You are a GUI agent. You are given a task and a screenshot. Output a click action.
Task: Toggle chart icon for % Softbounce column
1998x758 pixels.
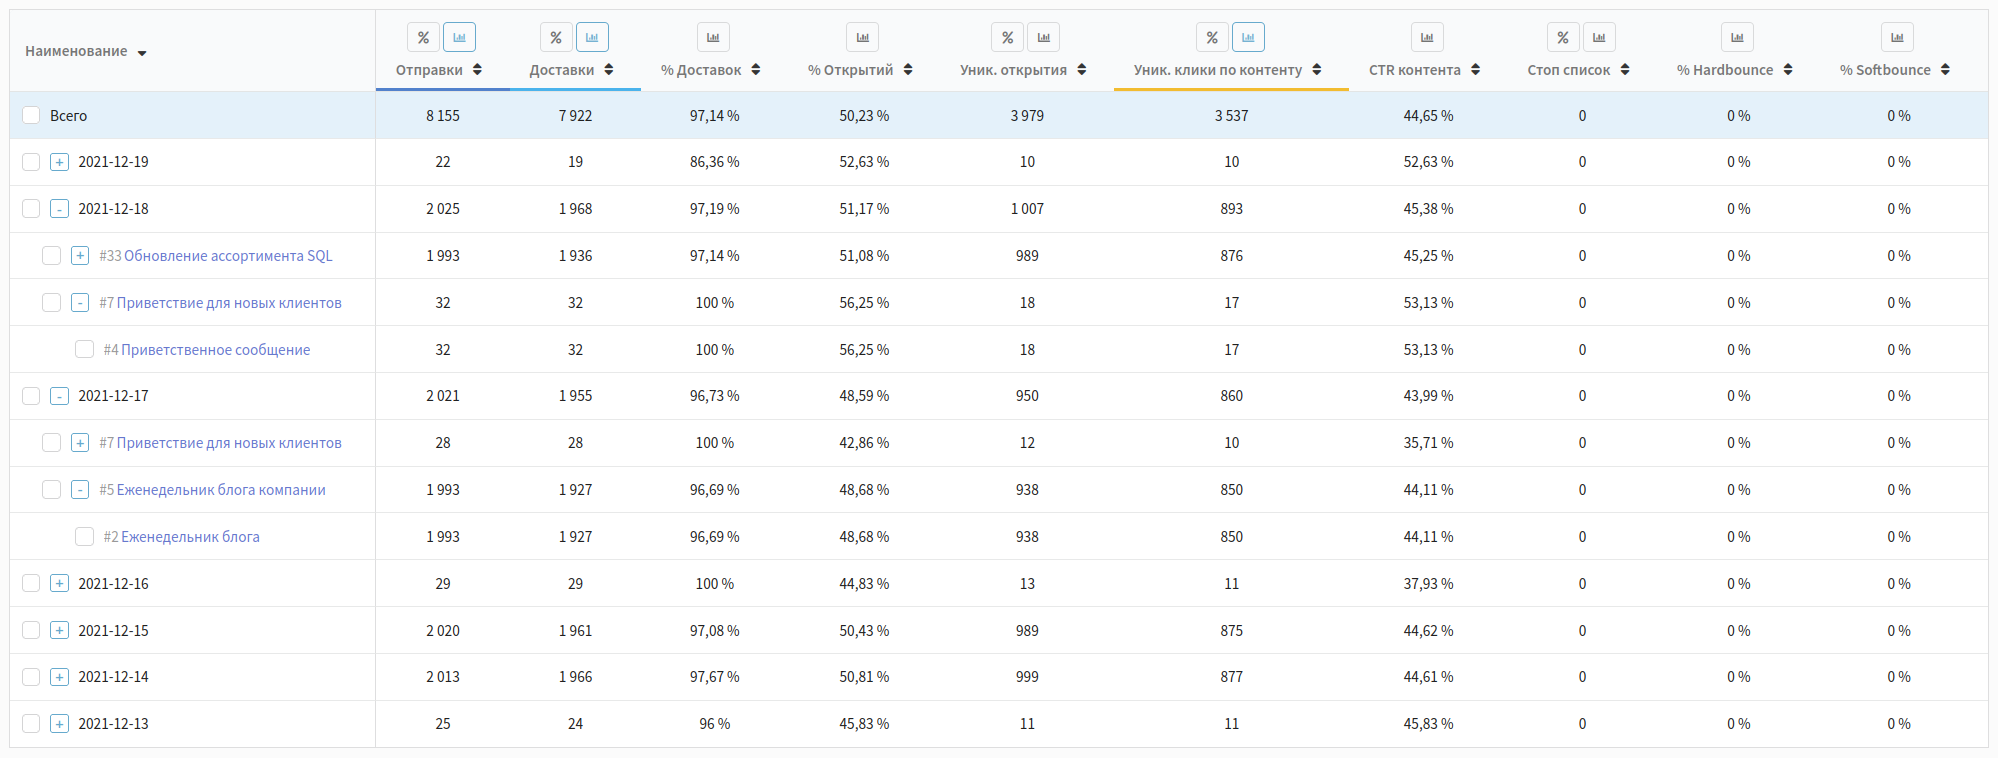point(1897,38)
